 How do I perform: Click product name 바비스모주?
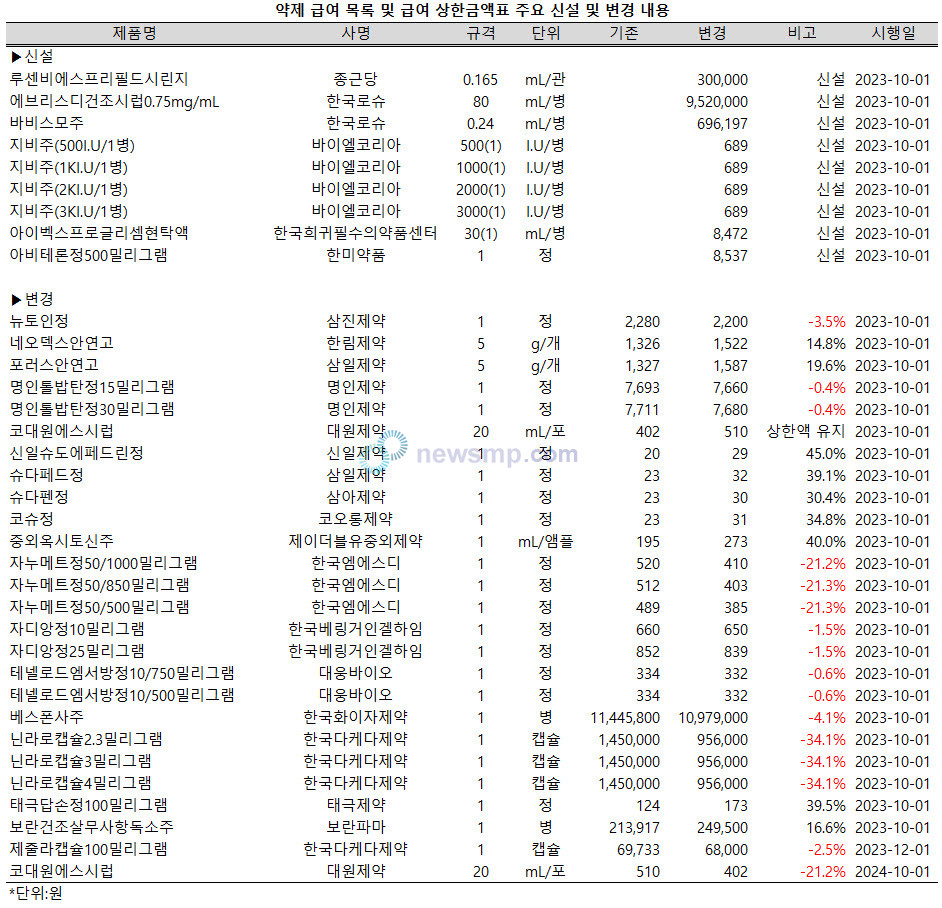[47, 123]
